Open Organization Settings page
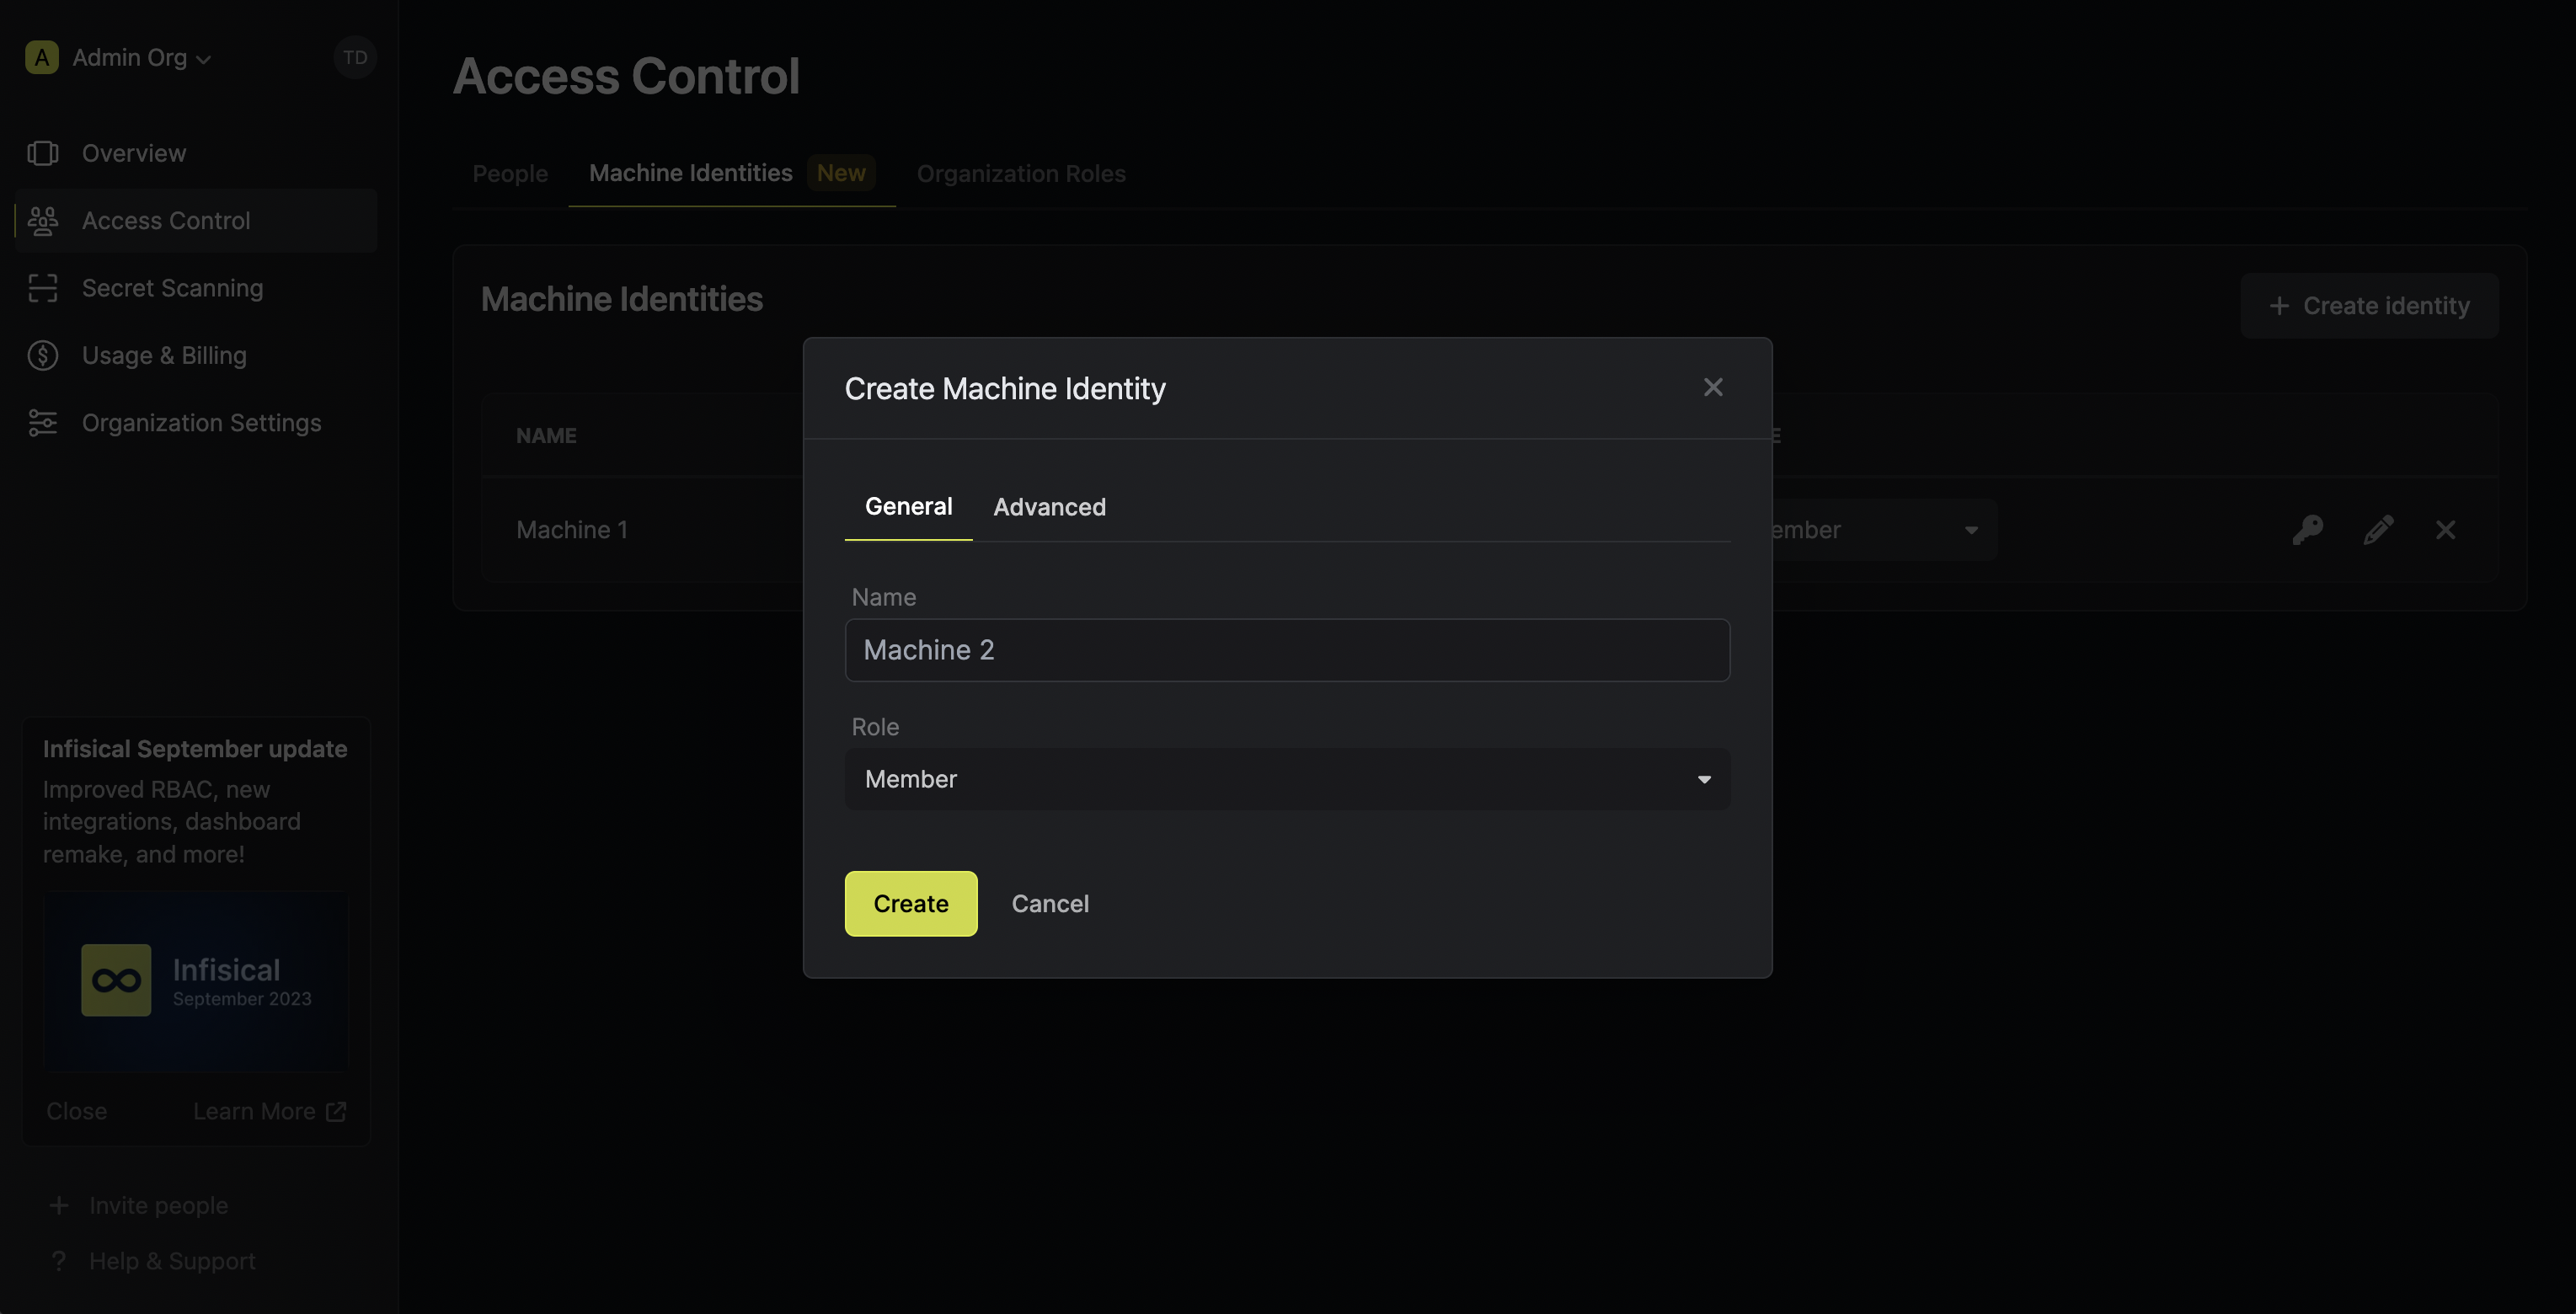 pyautogui.click(x=196, y=423)
